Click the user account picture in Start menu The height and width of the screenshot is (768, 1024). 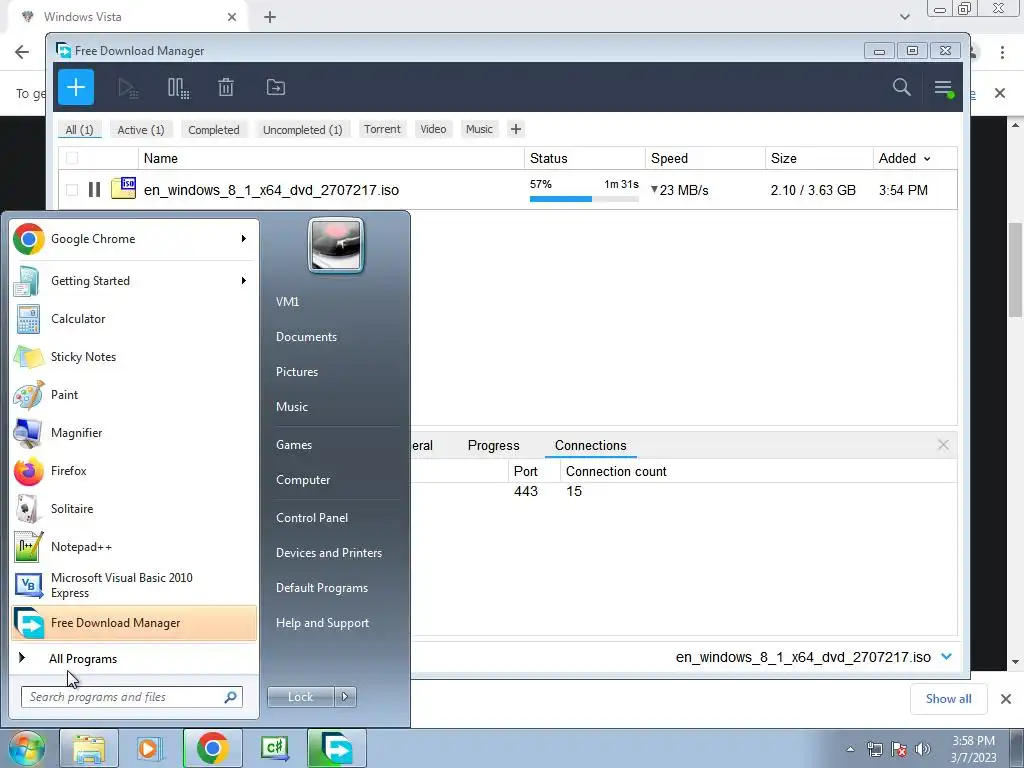pos(336,246)
